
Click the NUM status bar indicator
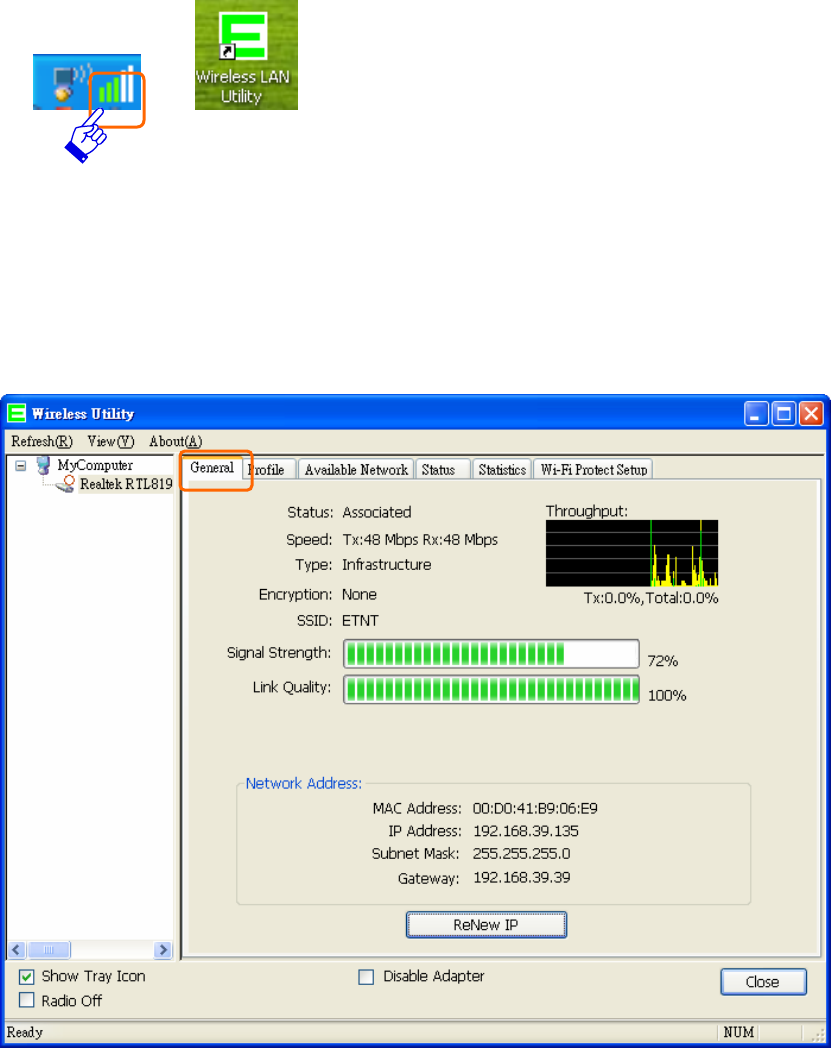[x=739, y=1033]
